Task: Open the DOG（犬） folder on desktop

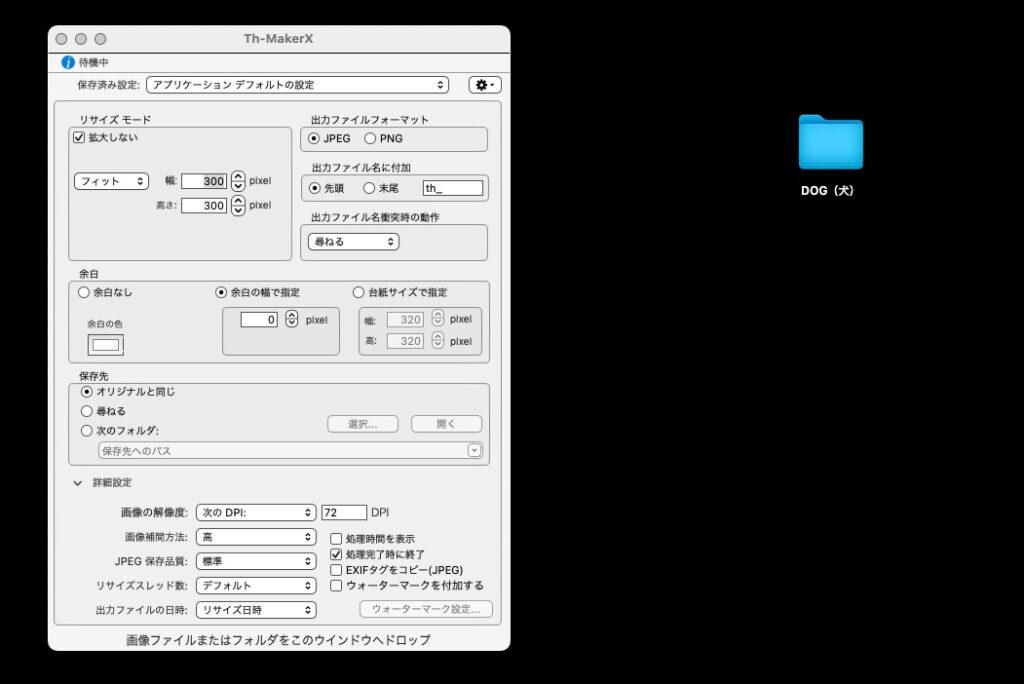Action: tap(830, 144)
